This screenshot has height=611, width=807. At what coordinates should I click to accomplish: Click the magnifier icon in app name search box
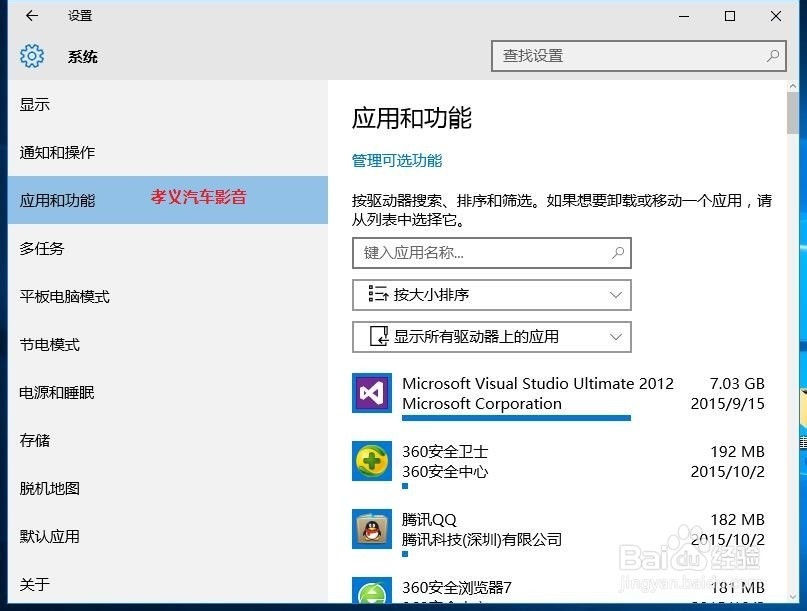point(618,253)
